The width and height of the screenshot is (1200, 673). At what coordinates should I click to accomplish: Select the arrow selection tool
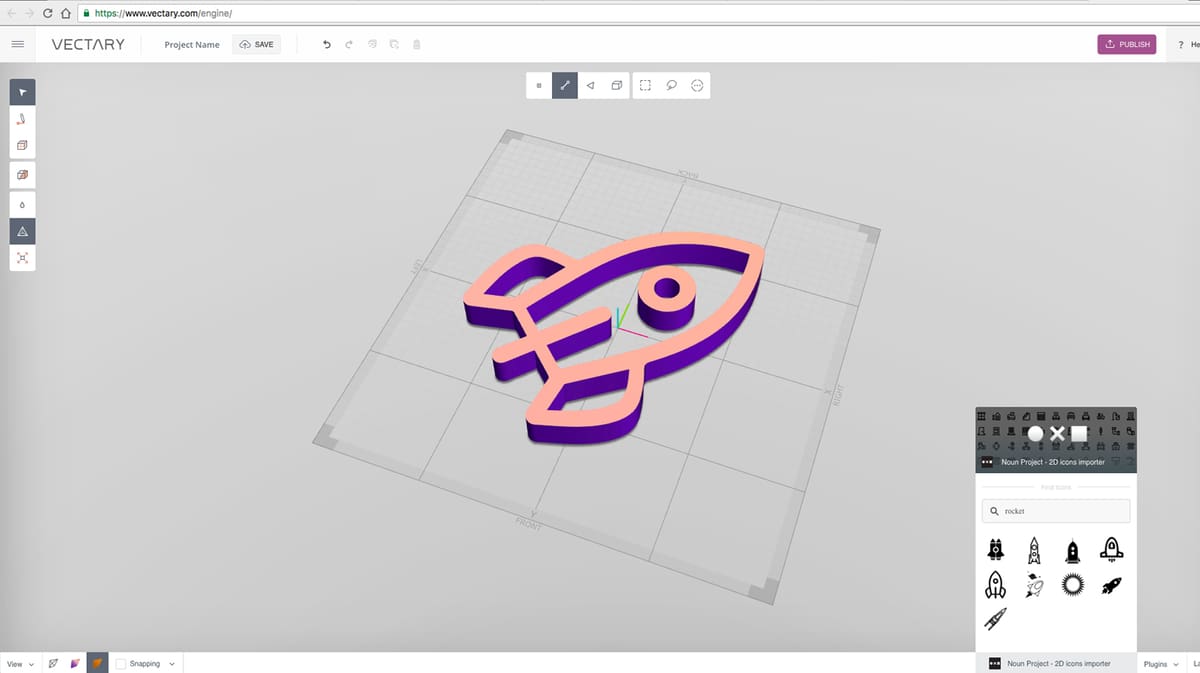coord(23,92)
